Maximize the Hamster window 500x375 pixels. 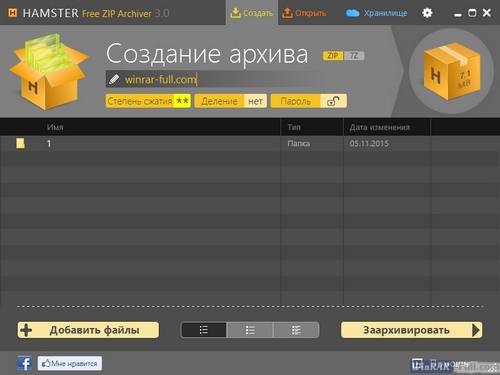pyautogui.click(x=472, y=13)
